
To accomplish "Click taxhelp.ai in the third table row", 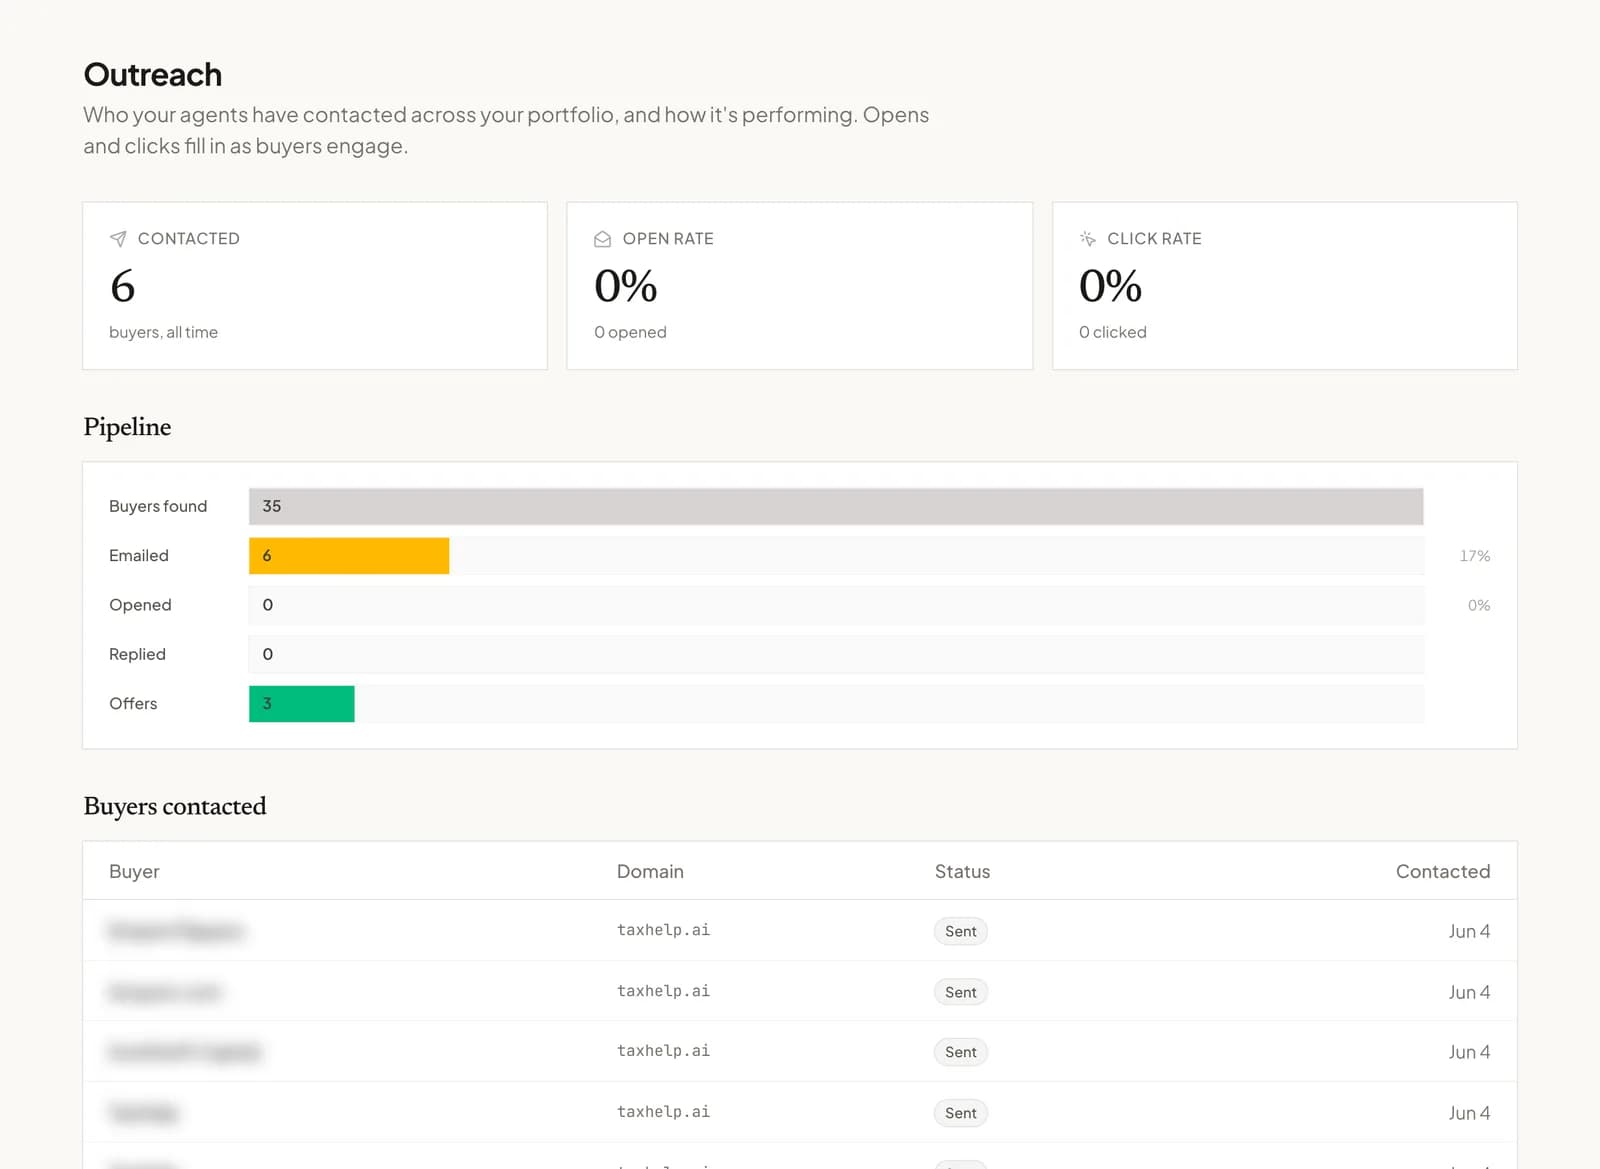I will [663, 1051].
